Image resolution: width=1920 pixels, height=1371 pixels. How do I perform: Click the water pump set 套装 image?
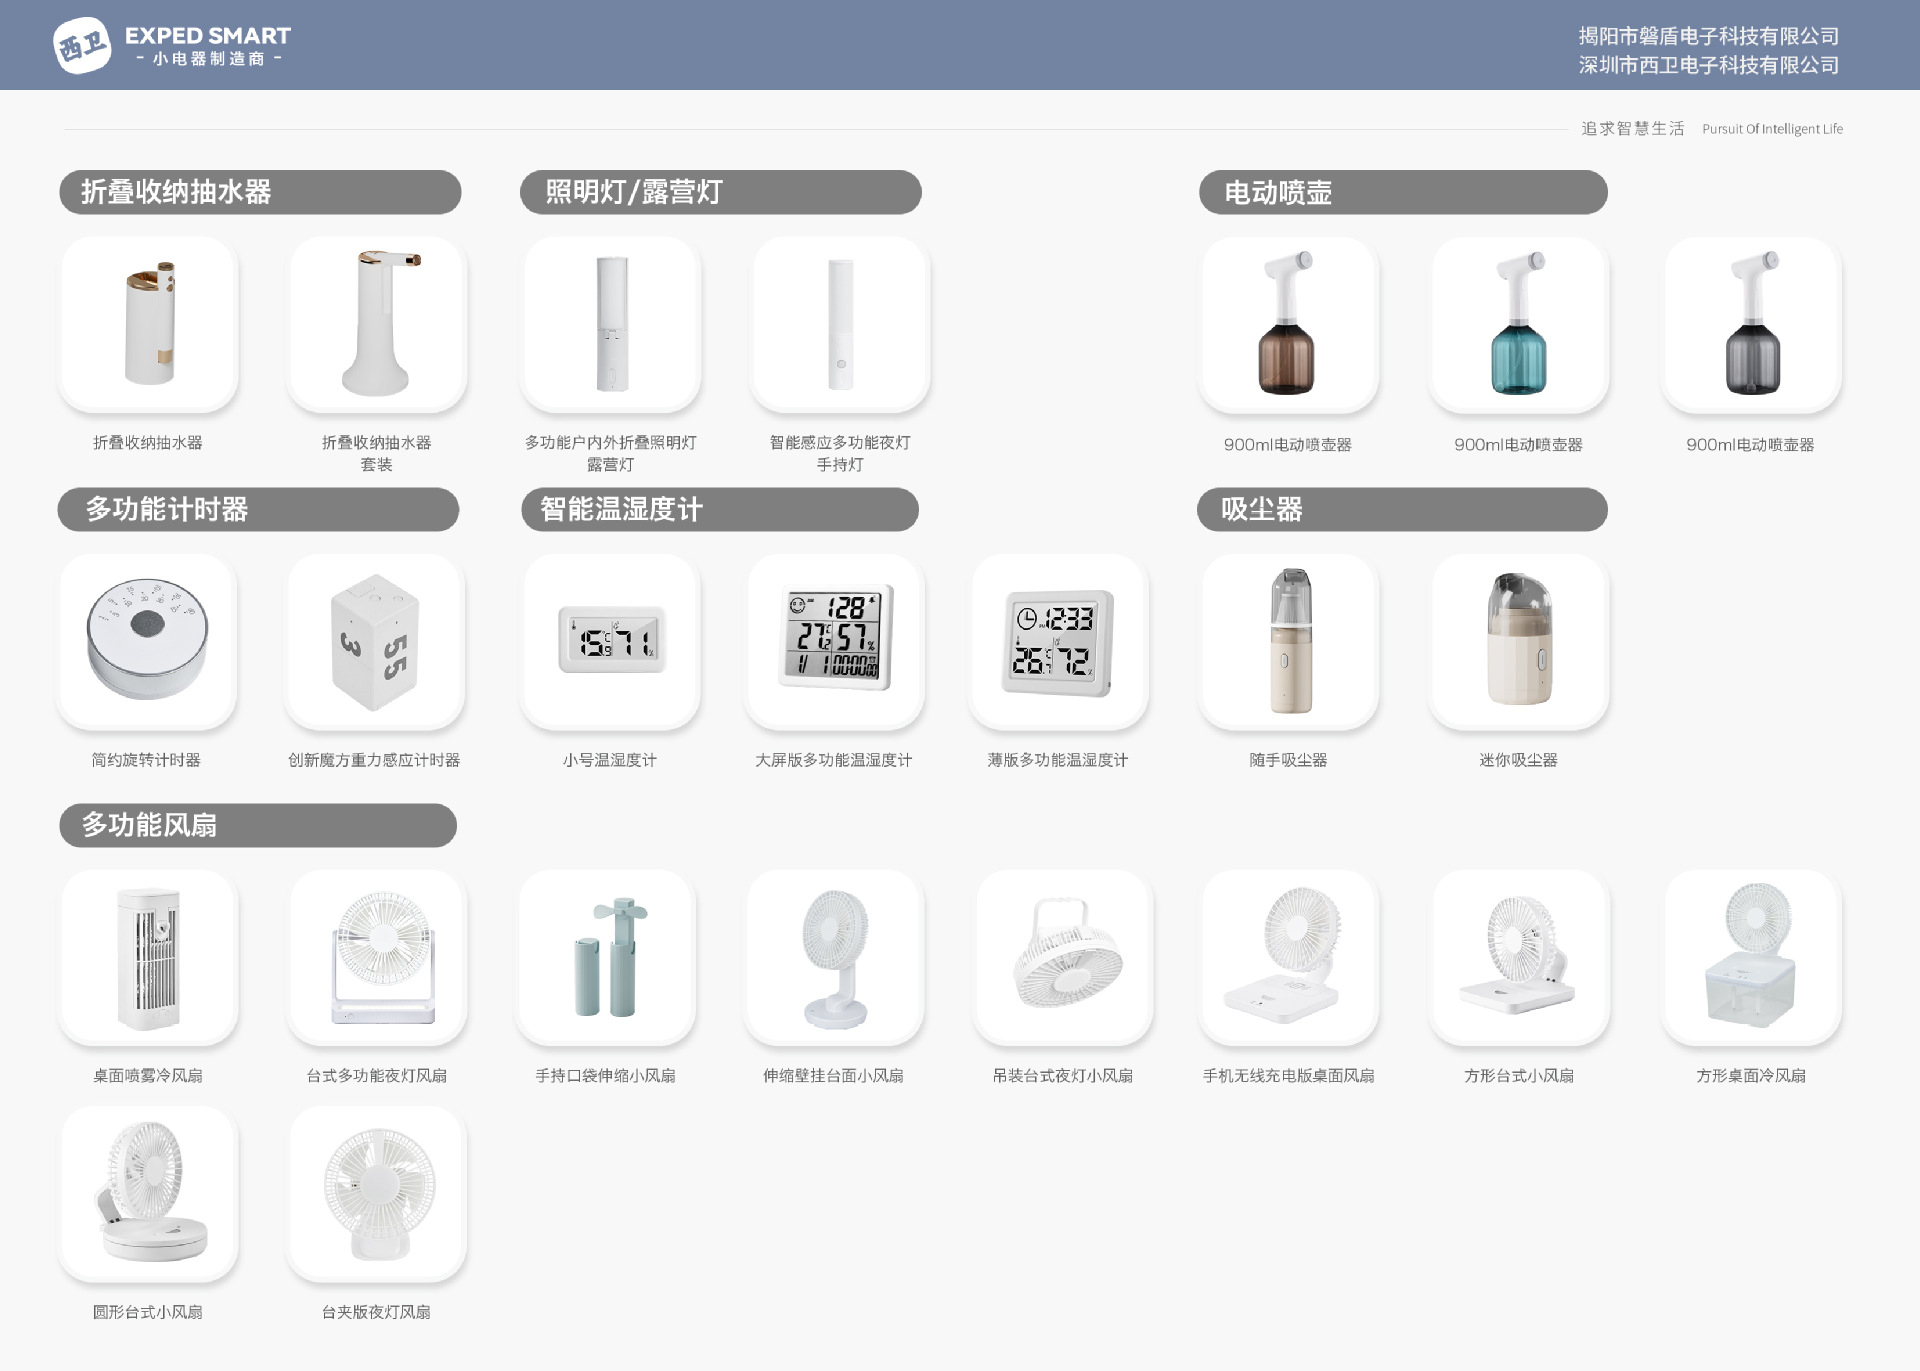(377, 325)
